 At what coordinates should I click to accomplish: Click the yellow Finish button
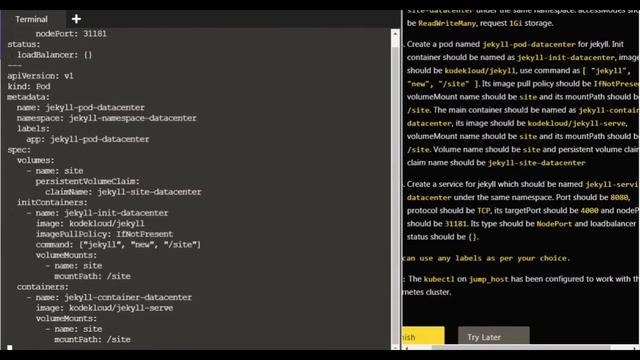point(423,336)
